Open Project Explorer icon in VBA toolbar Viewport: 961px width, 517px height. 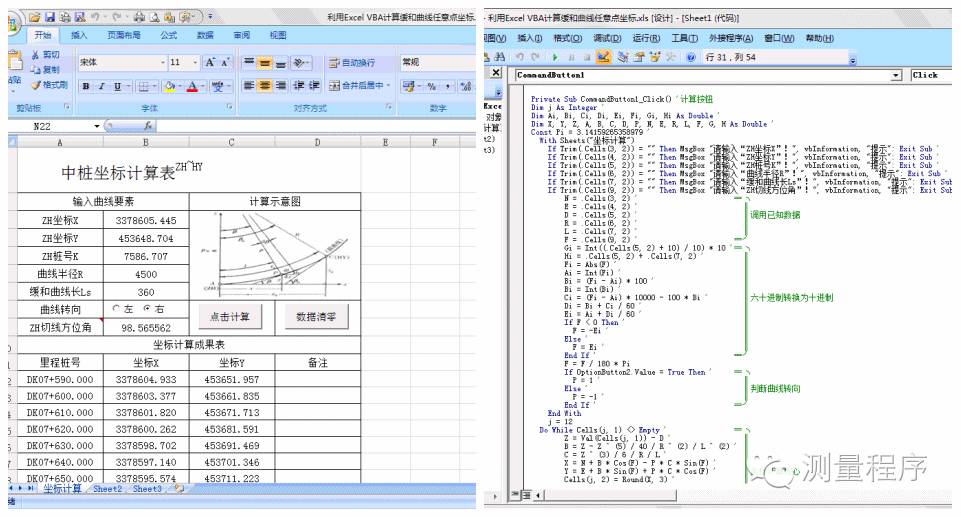point(623,57)
